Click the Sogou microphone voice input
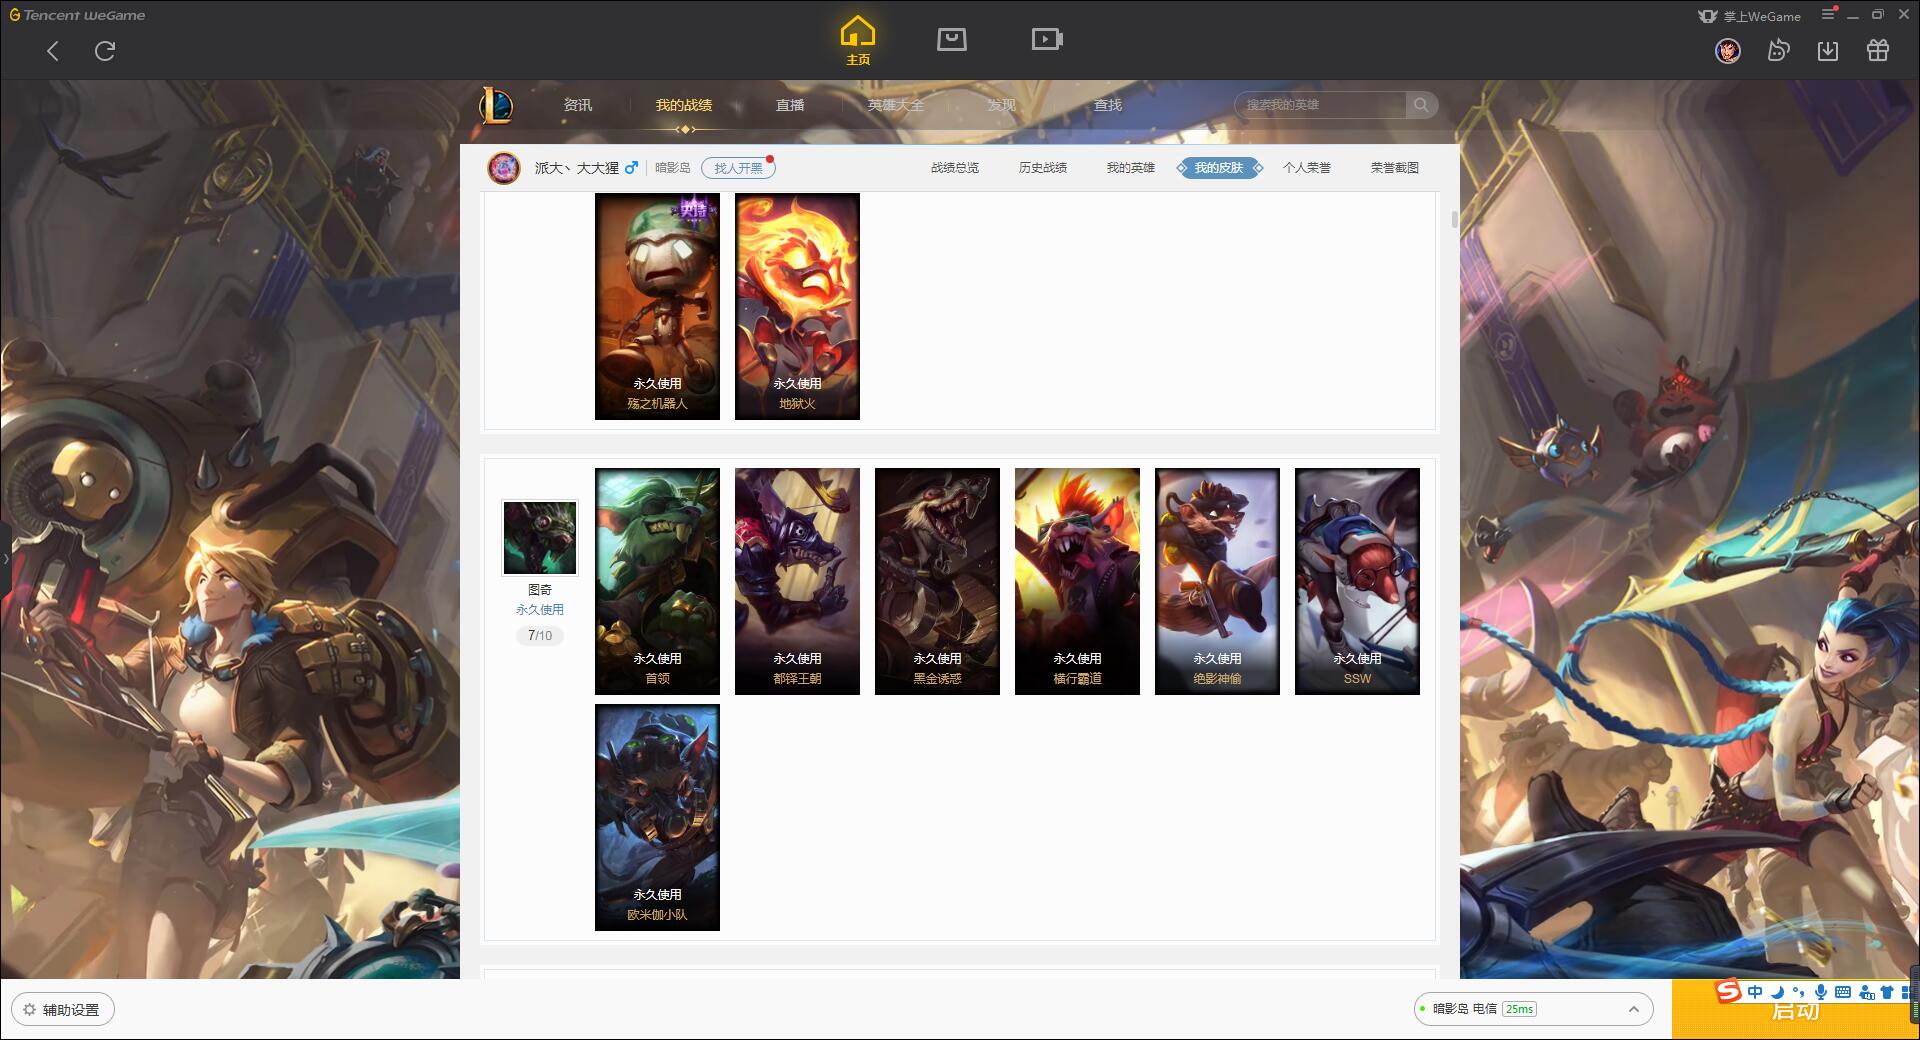The height and width of the screenshot is (1040, 1920). point(1821,992)
